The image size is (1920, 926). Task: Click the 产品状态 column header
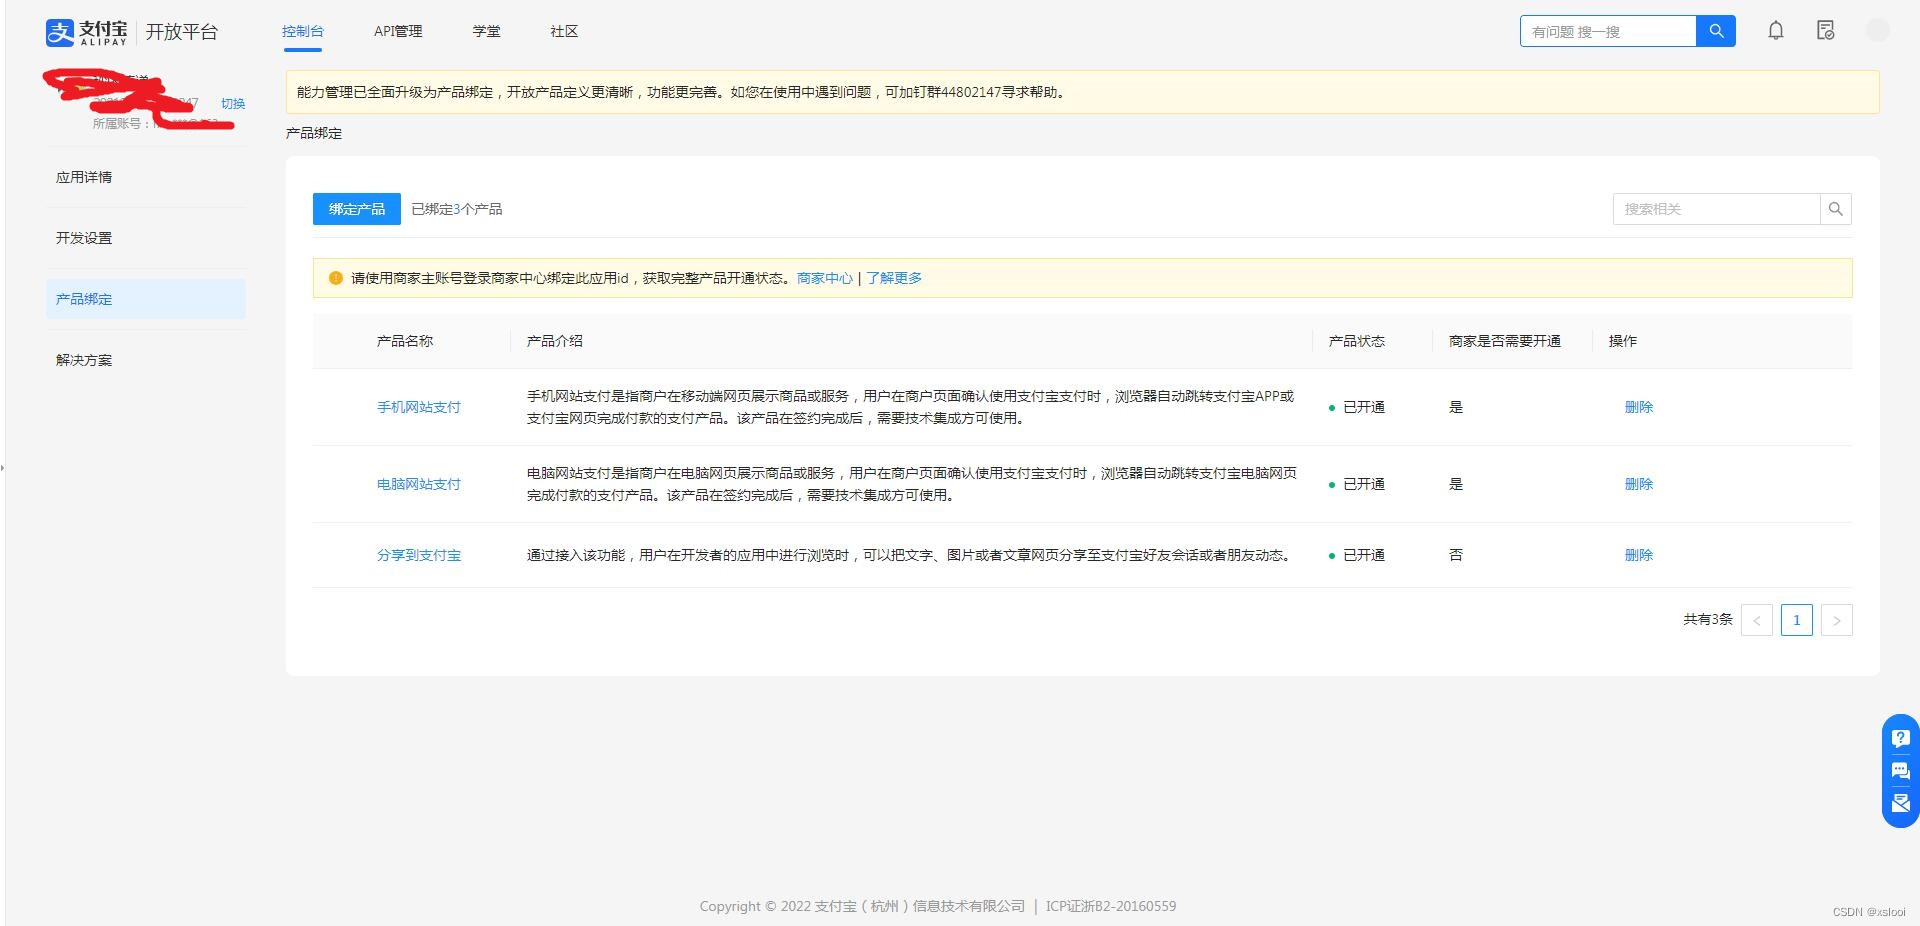(x=1357, y=341)
